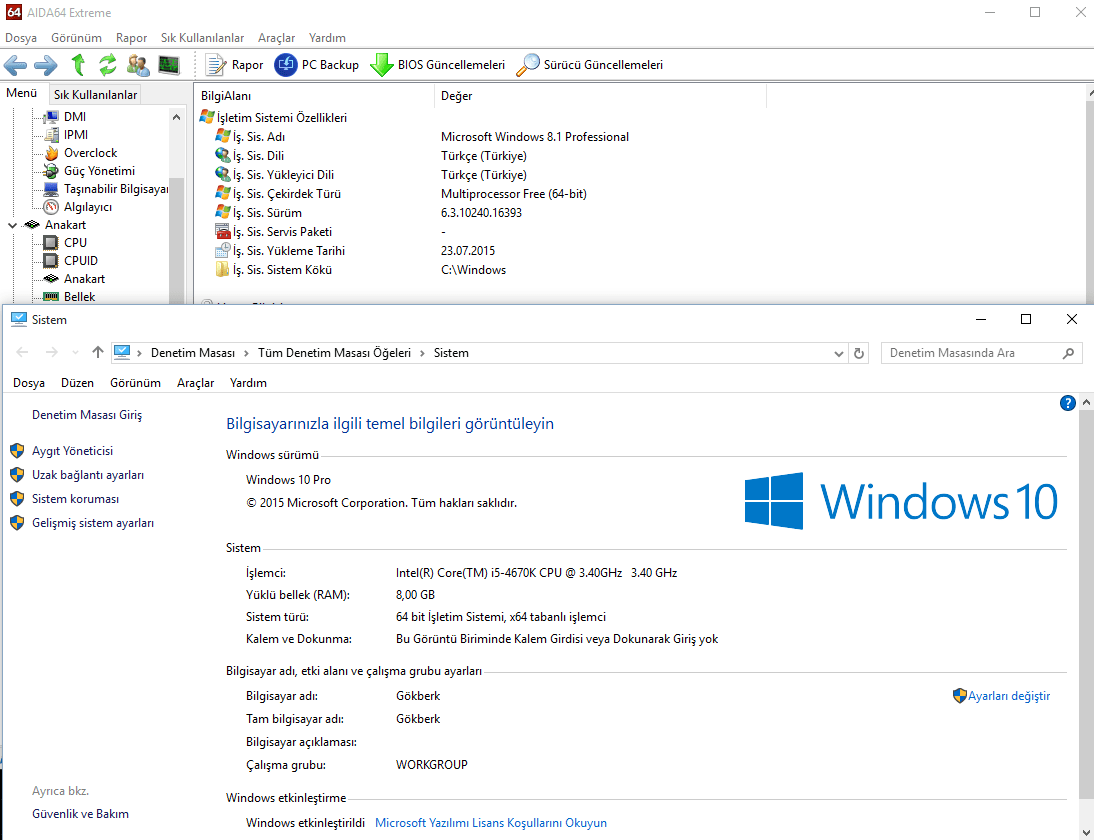Open the AIDA64 Görünüm menu
Viewport: 1094px width, 840px height.
point(76,38)
